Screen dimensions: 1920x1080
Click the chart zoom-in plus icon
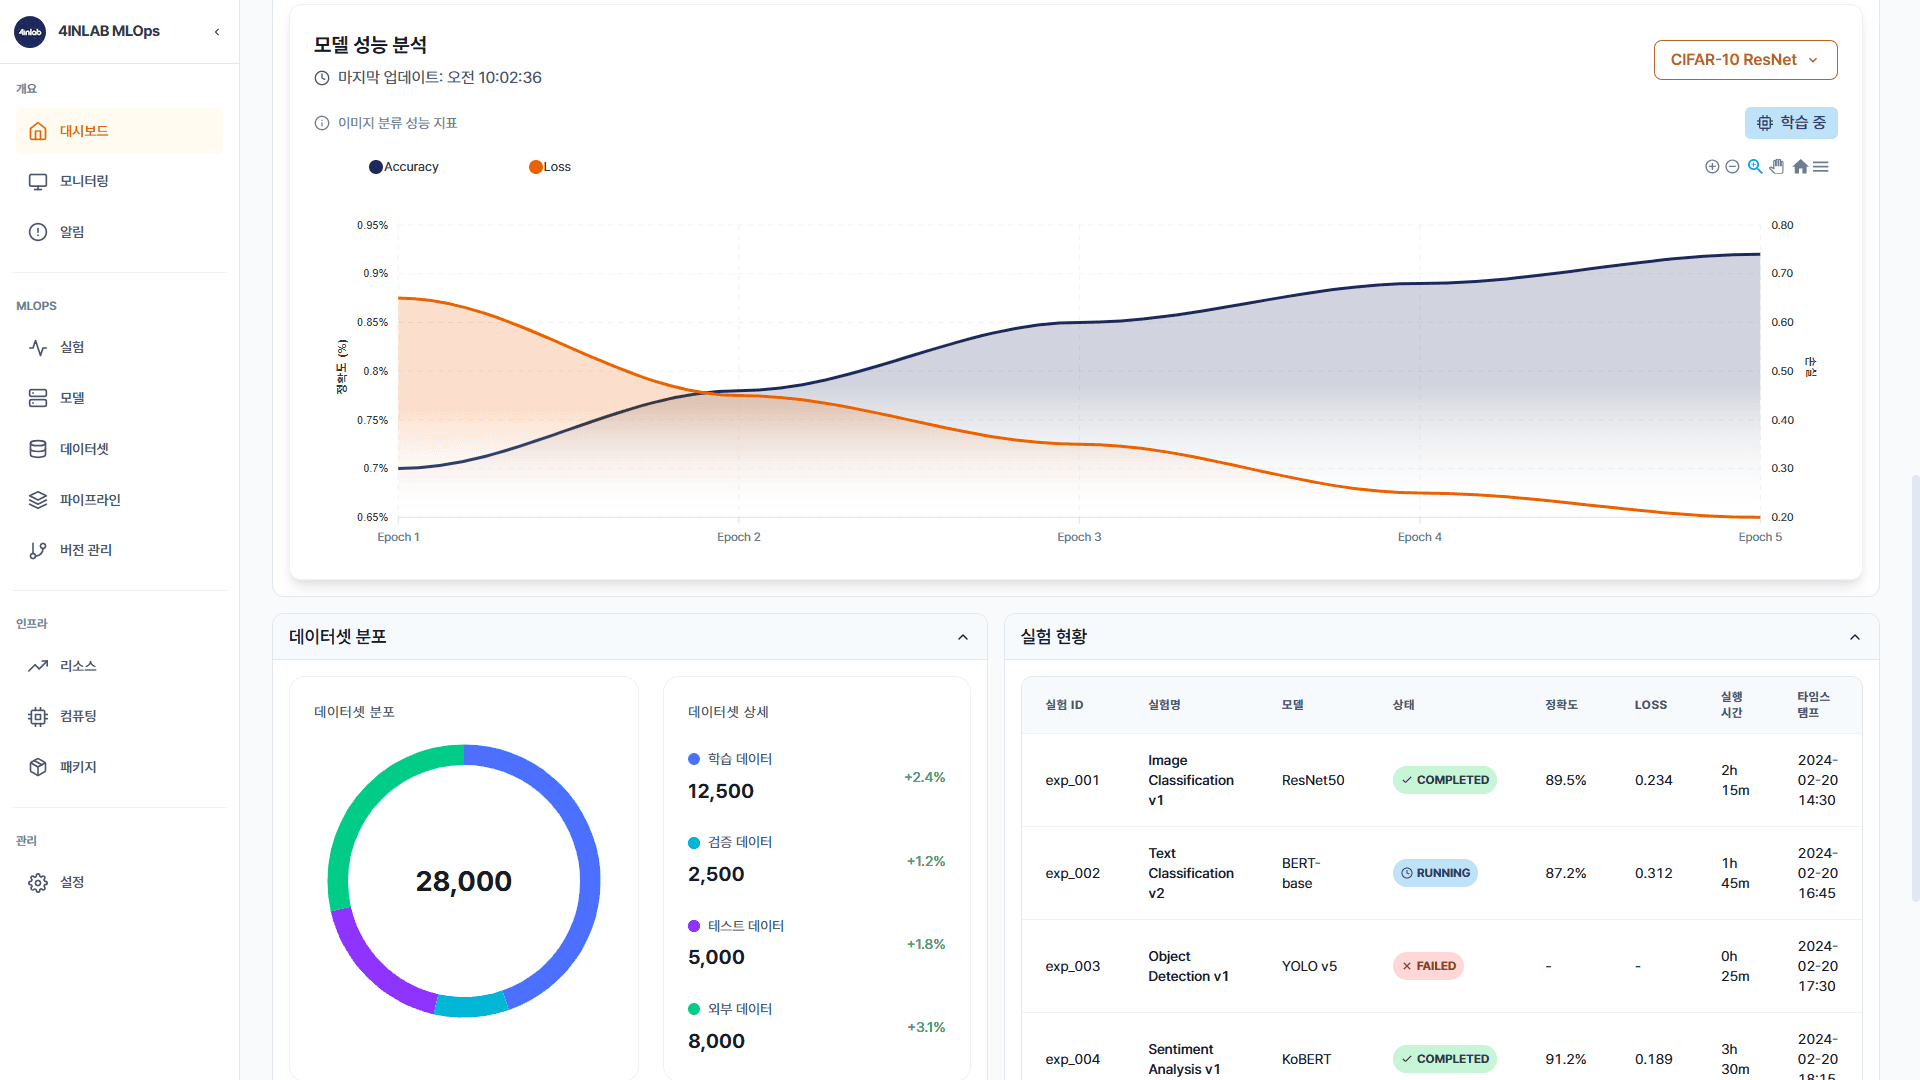coord(1712,167)
